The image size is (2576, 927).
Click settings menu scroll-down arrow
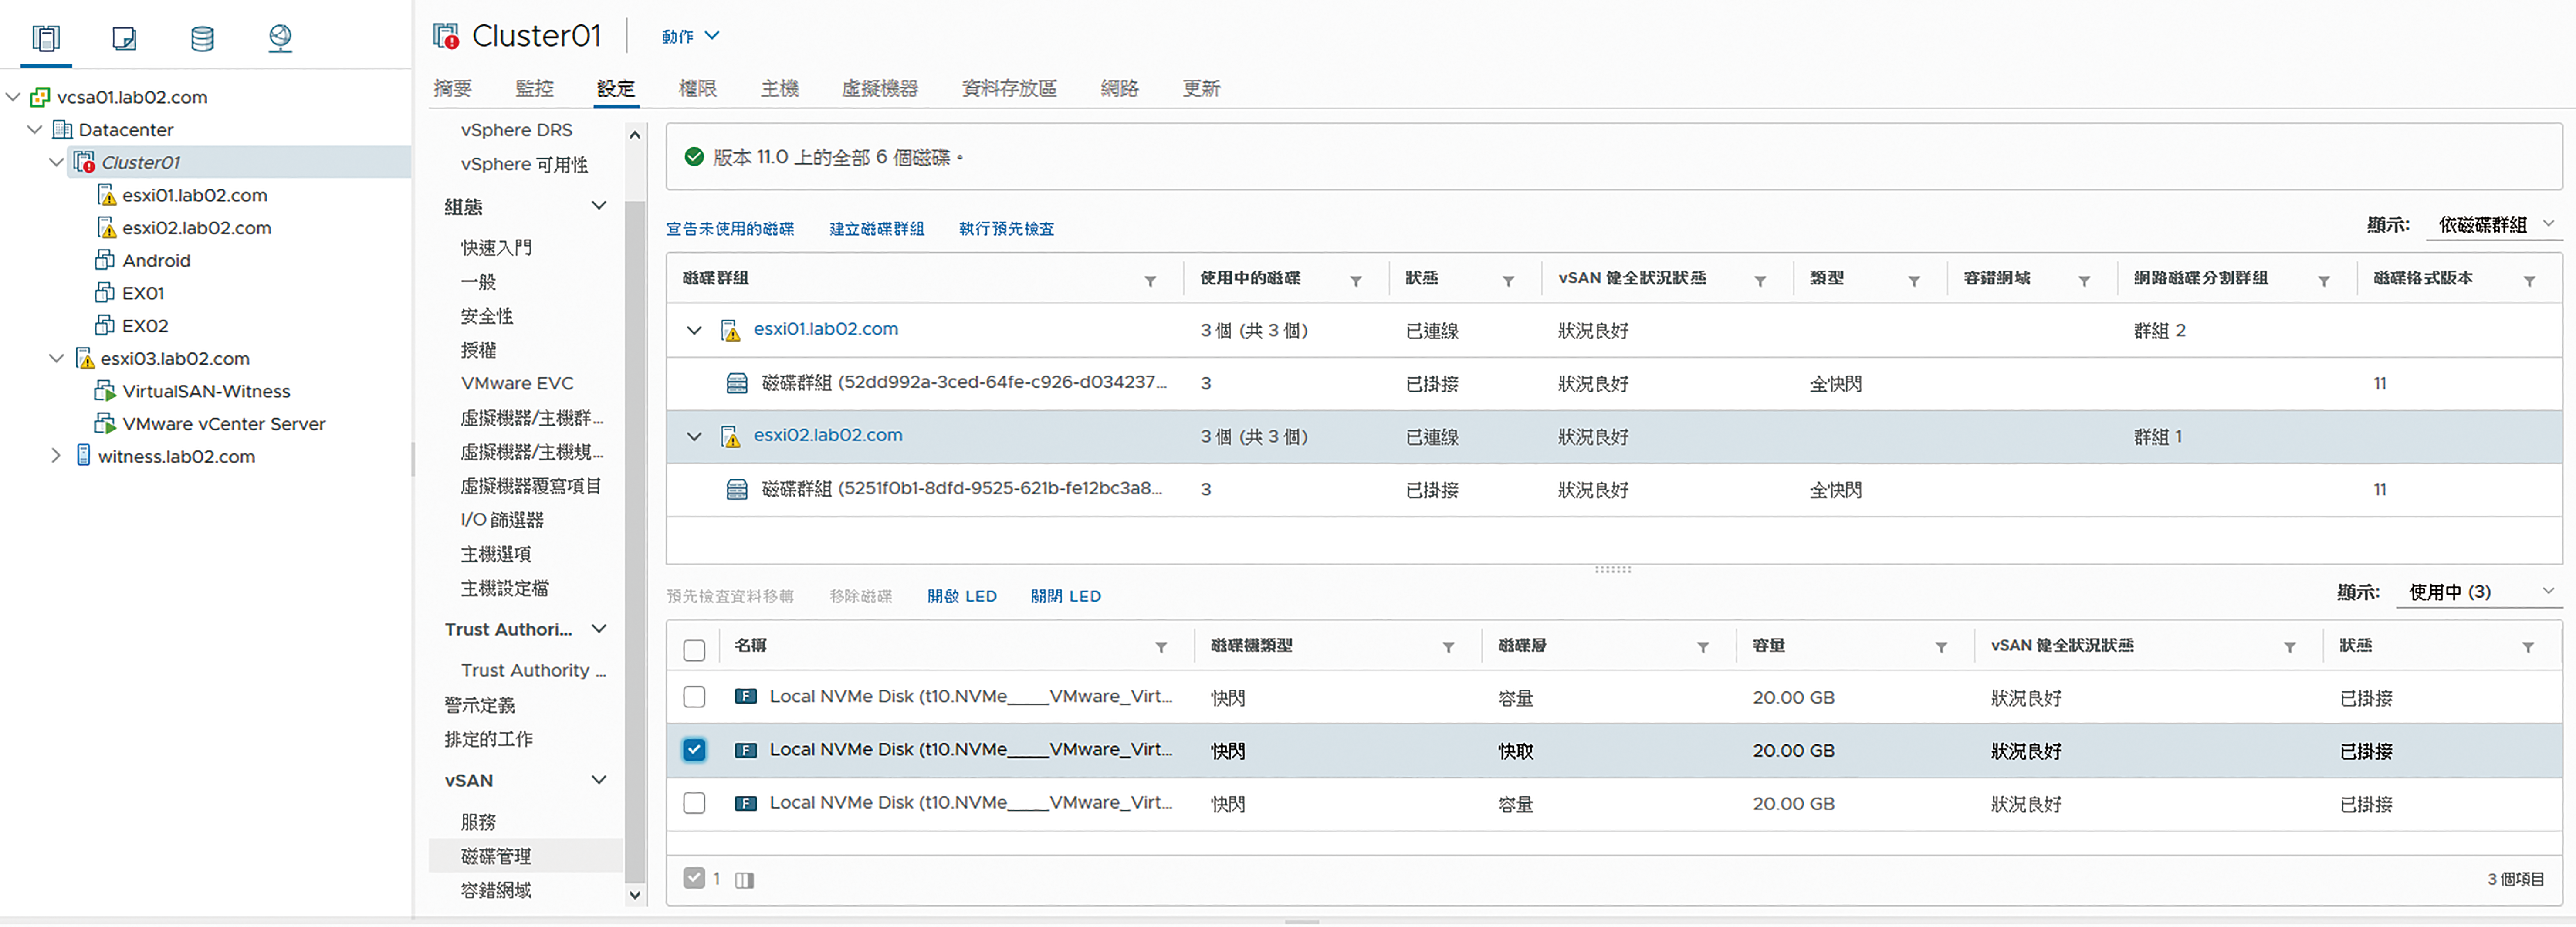coord(635,895)
